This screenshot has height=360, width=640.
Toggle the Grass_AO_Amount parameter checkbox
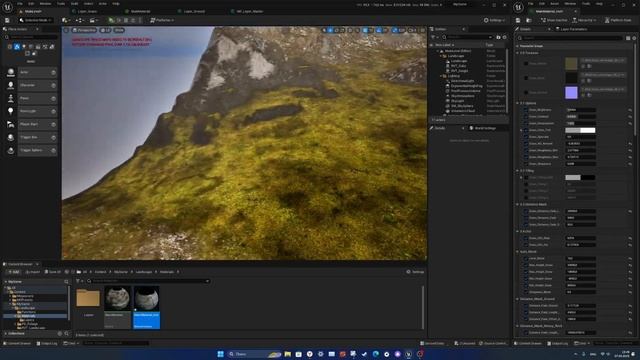[526, 144]
